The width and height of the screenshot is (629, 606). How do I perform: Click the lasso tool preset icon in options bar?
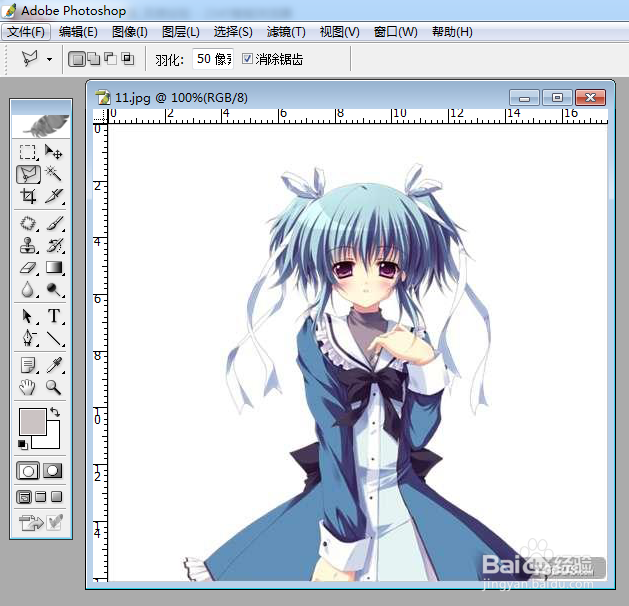tap(30, 59)
